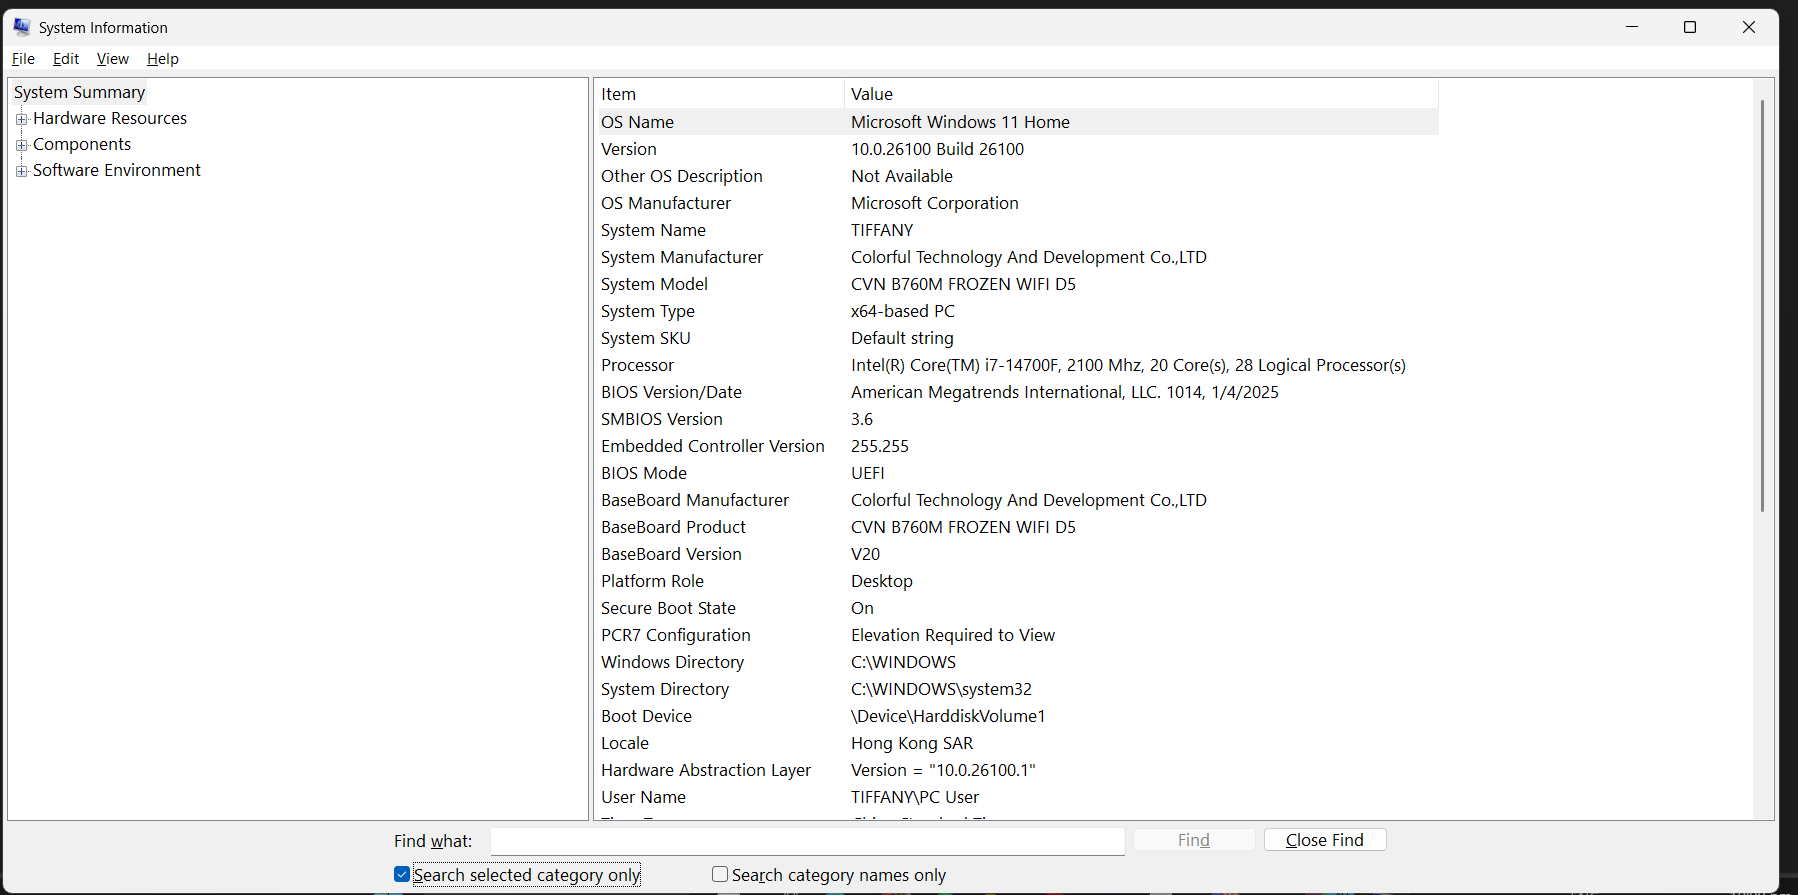Click the Elevation Required to View value
The width and height of the screenshot is (1798, 895).
(953, 635)
